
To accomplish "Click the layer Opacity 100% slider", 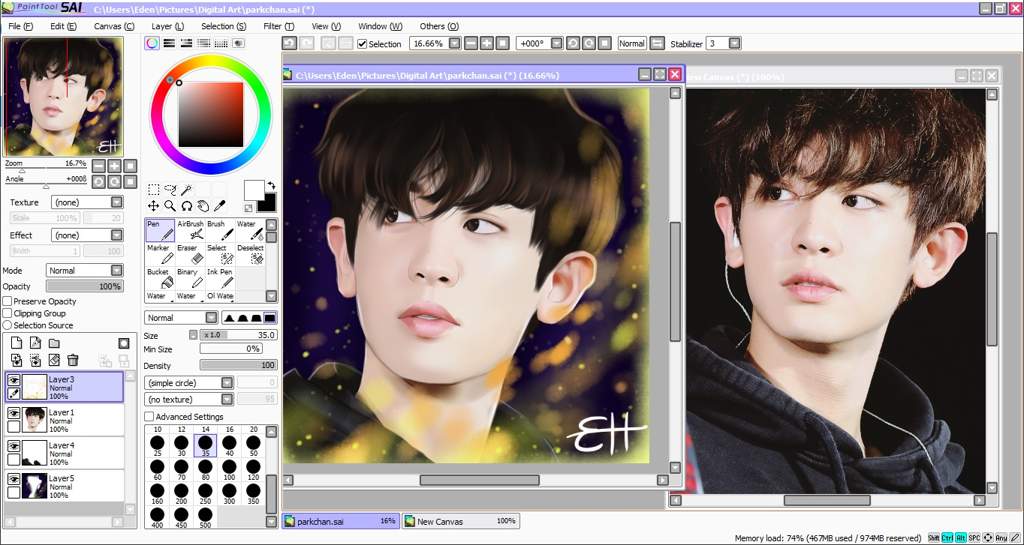I will (84, 287).
